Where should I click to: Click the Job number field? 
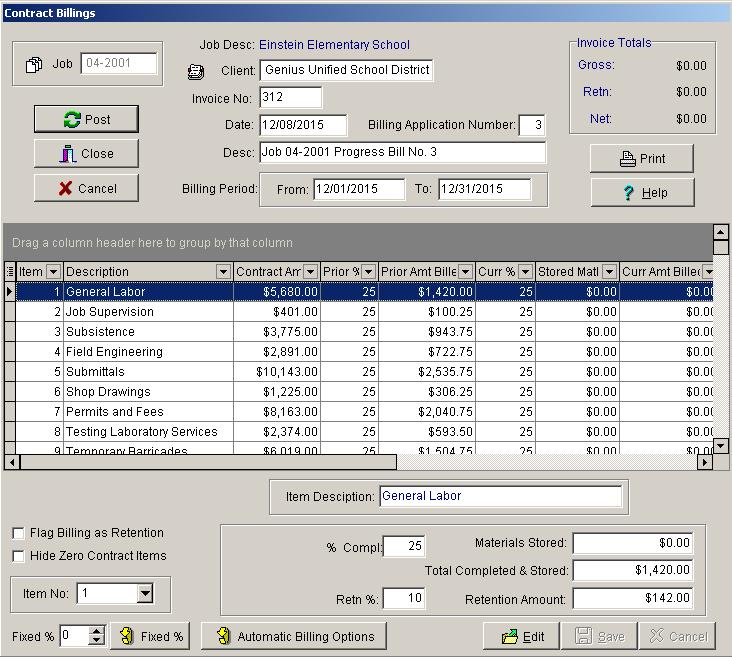[x=119, y=63]
